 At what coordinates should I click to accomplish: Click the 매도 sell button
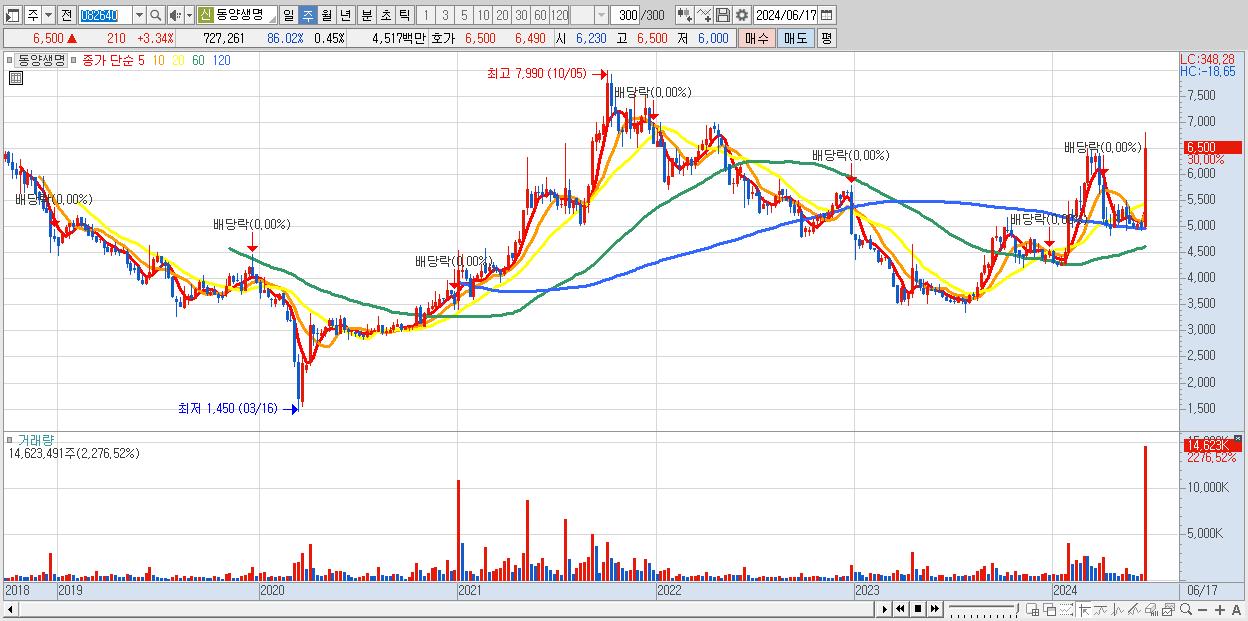(x=795, y=38)
